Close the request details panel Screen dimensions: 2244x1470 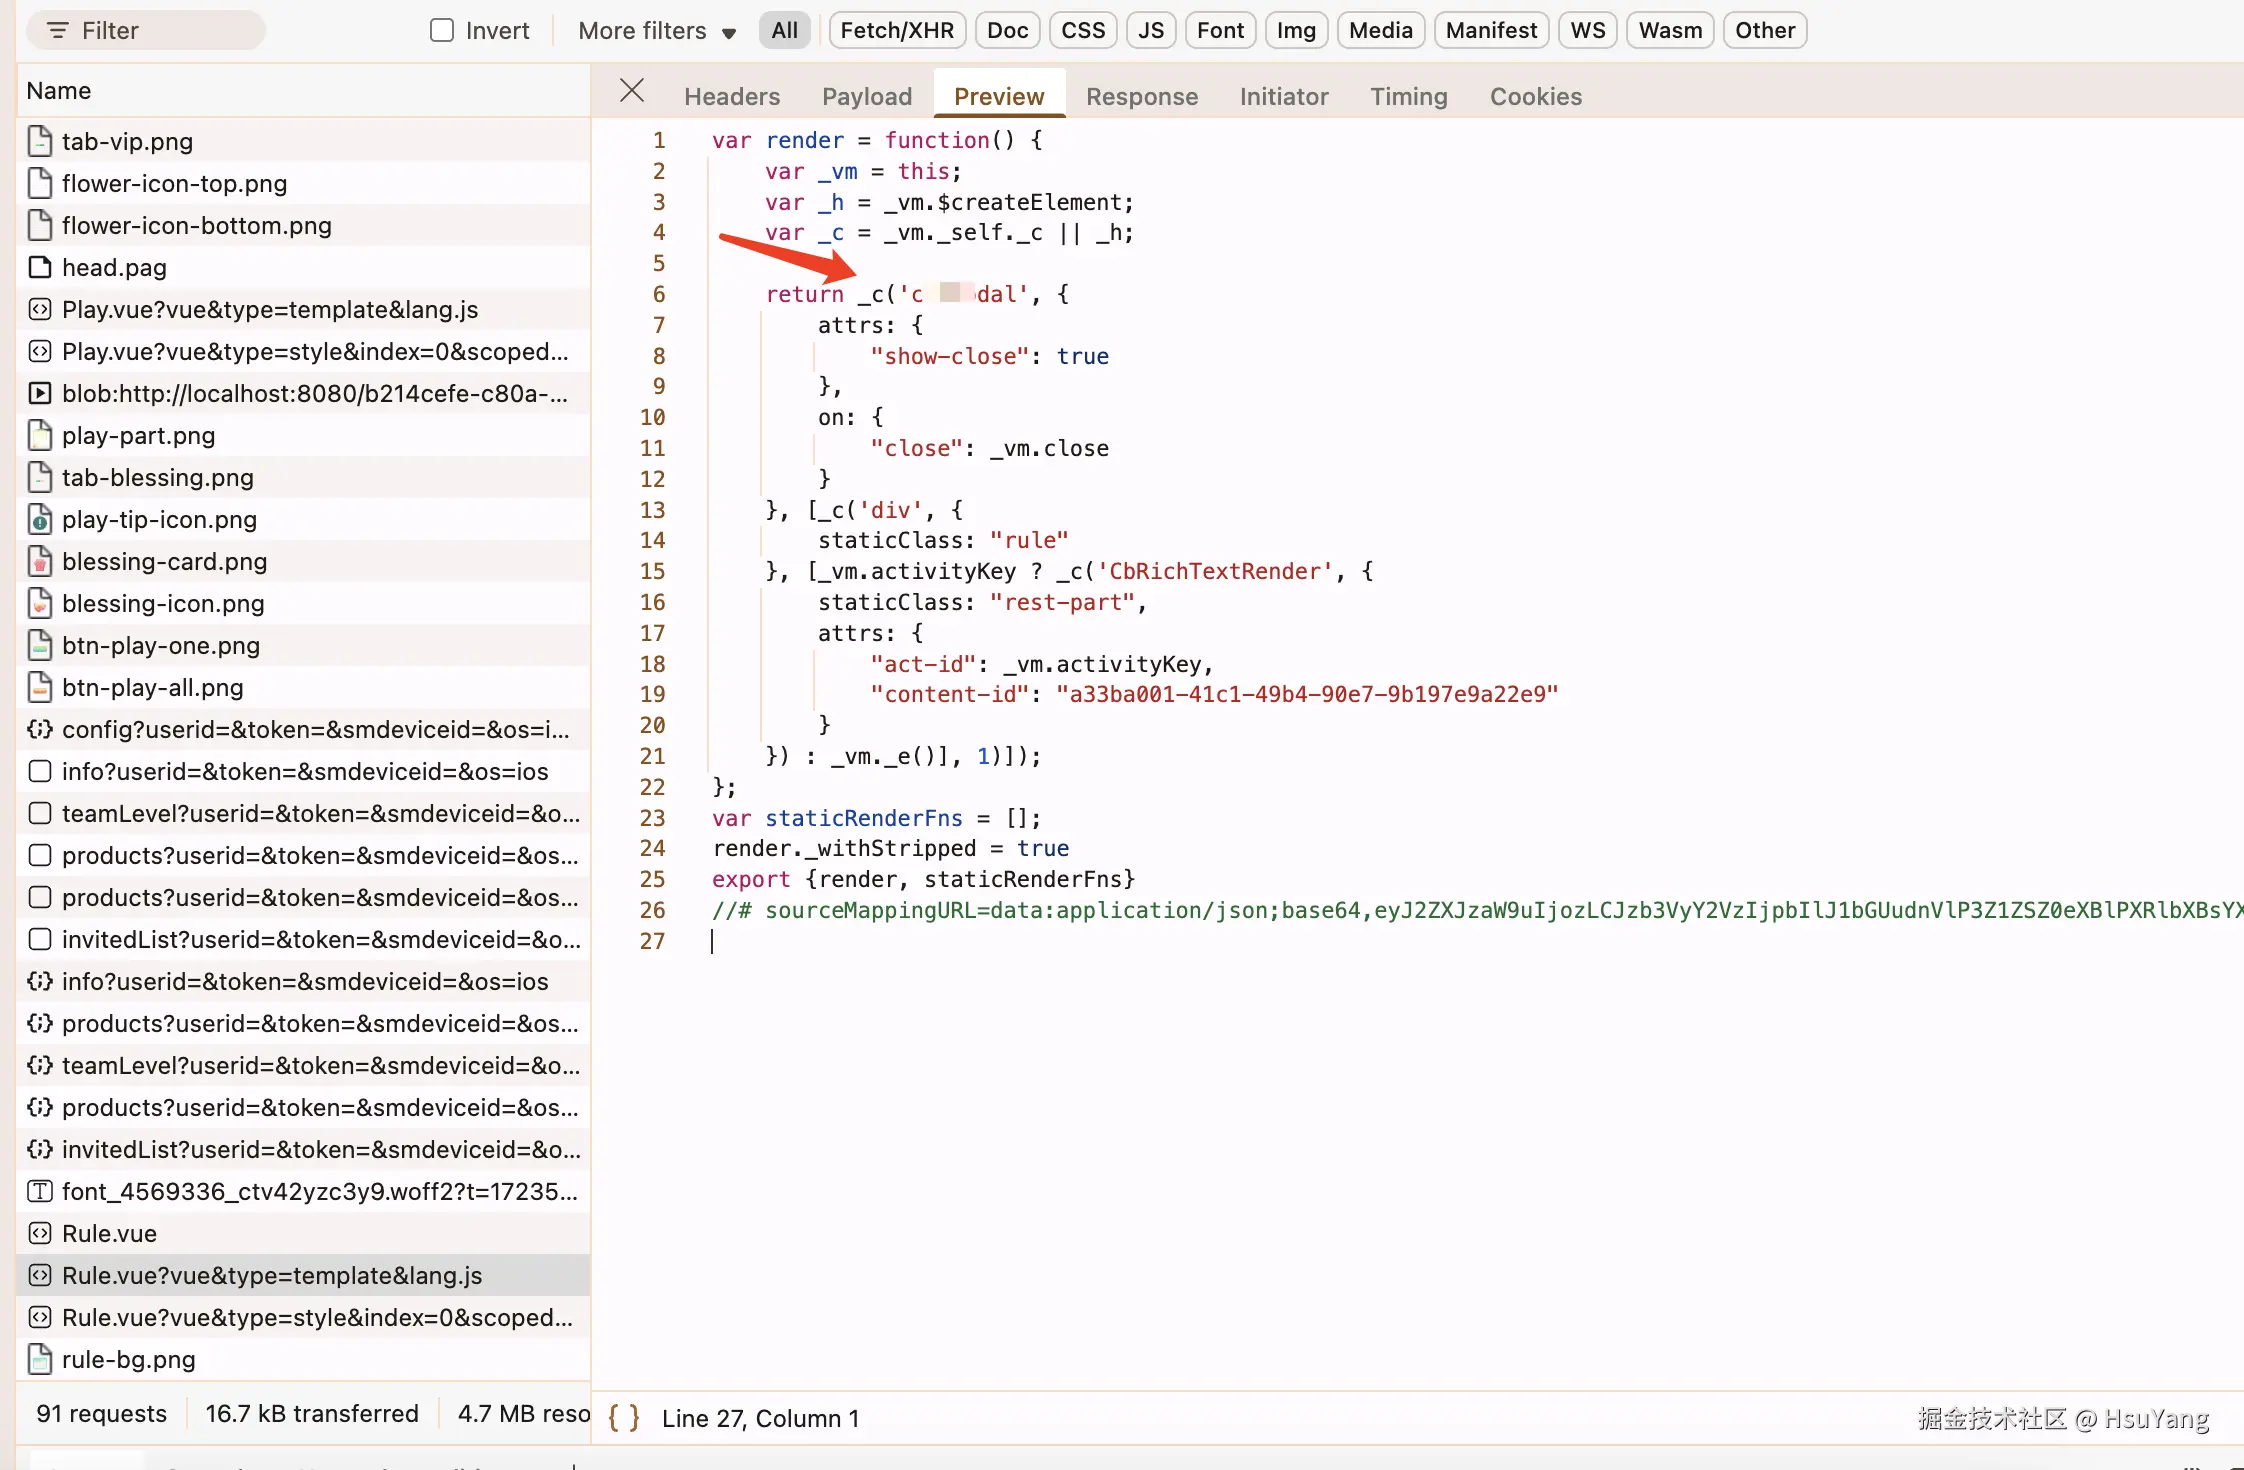631,91
